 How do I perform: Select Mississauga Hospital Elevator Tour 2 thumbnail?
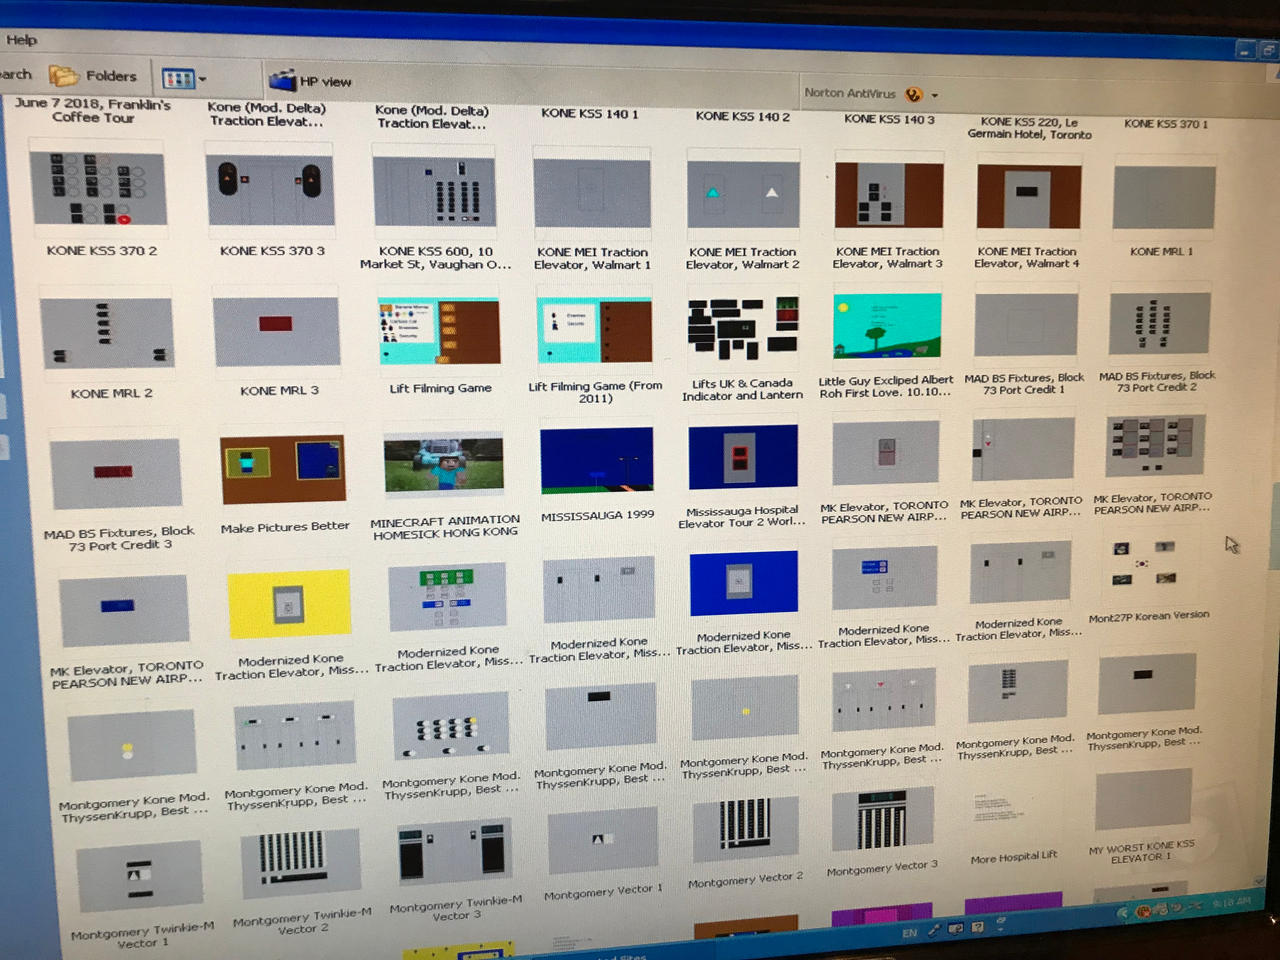(743, 457)
